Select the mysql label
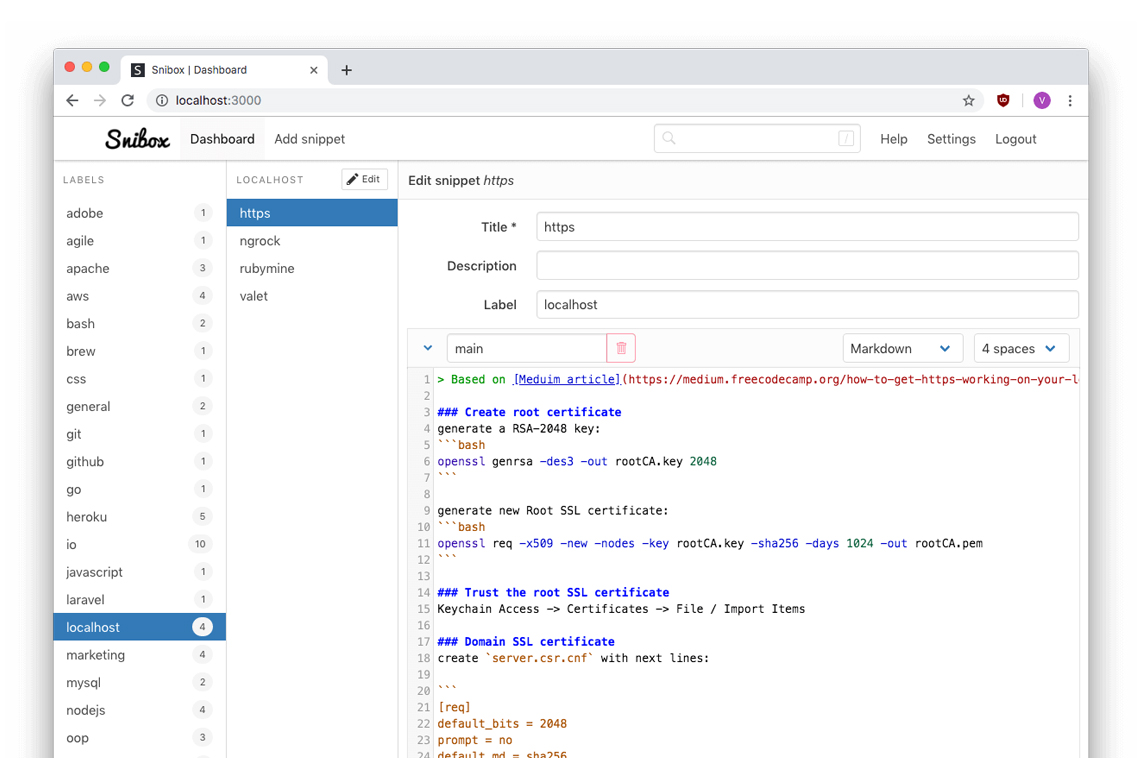This screenshot has width=1144, height=758. pyautogui.click(x=139, y=682)
